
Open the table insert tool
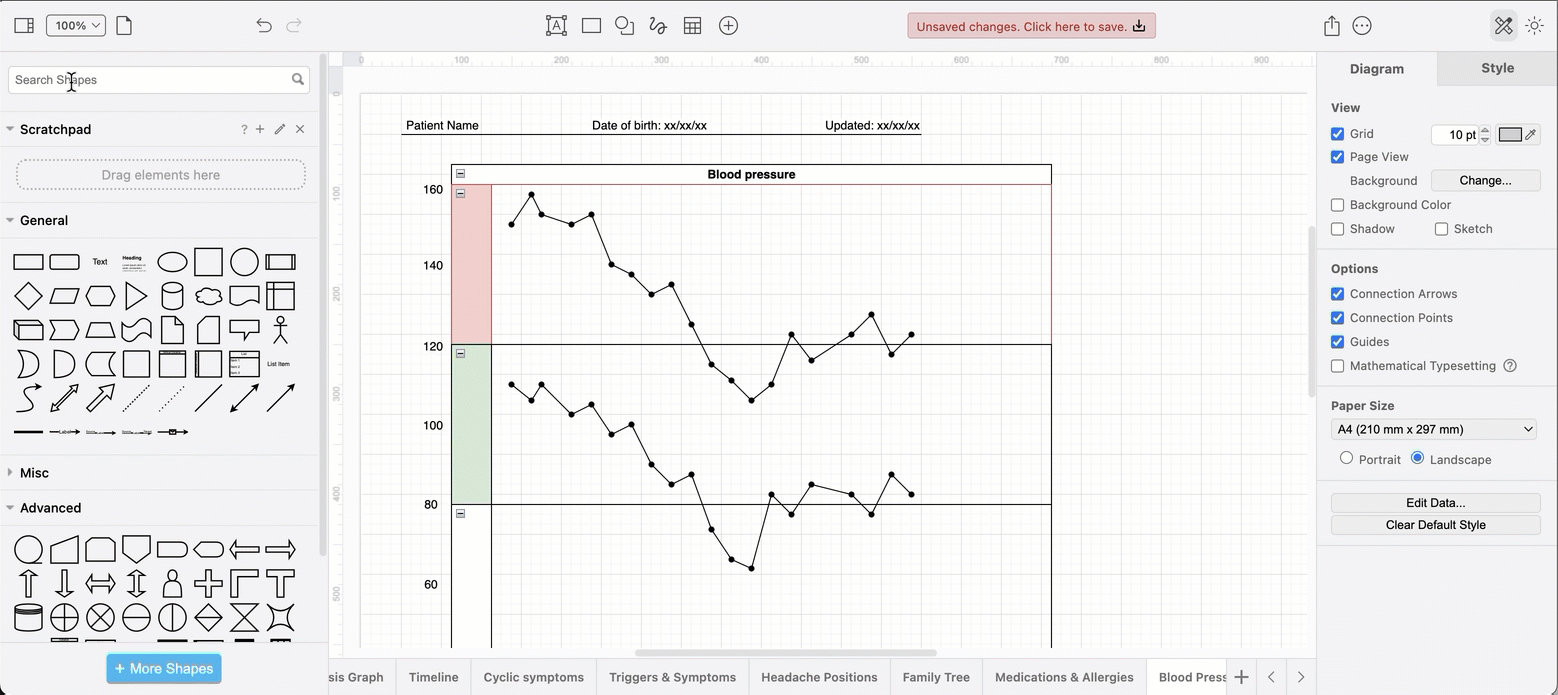click(692, 25)
